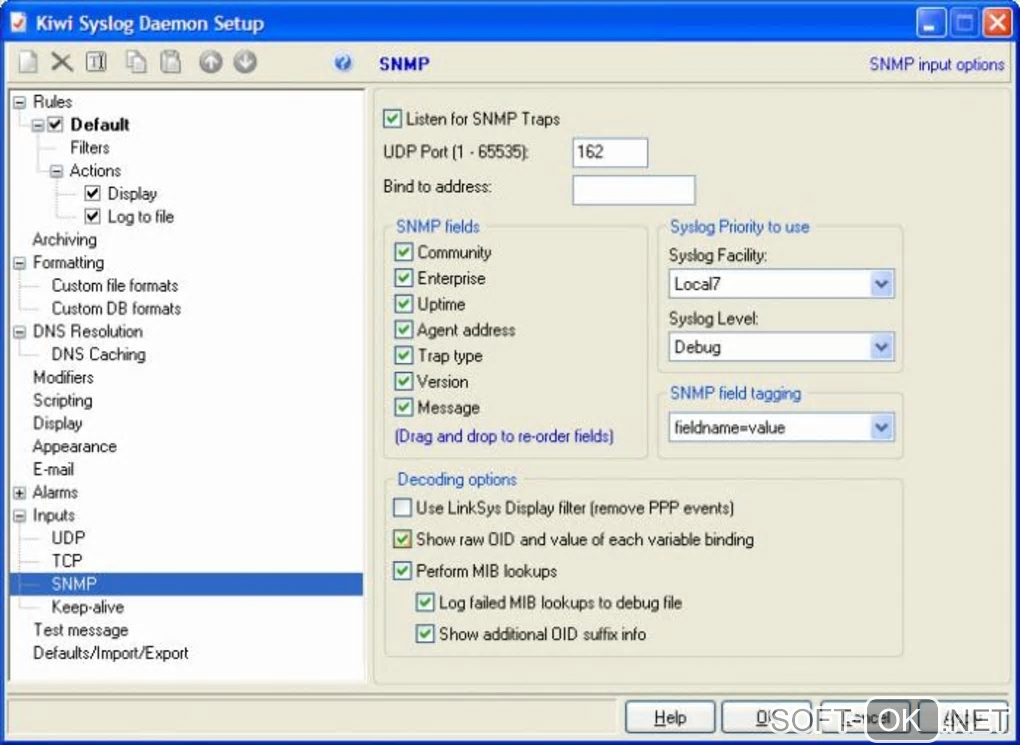The height and width of the screenshot is (745, 1020).
Task: Select Filters in the tree
Action: pos(90,148)
